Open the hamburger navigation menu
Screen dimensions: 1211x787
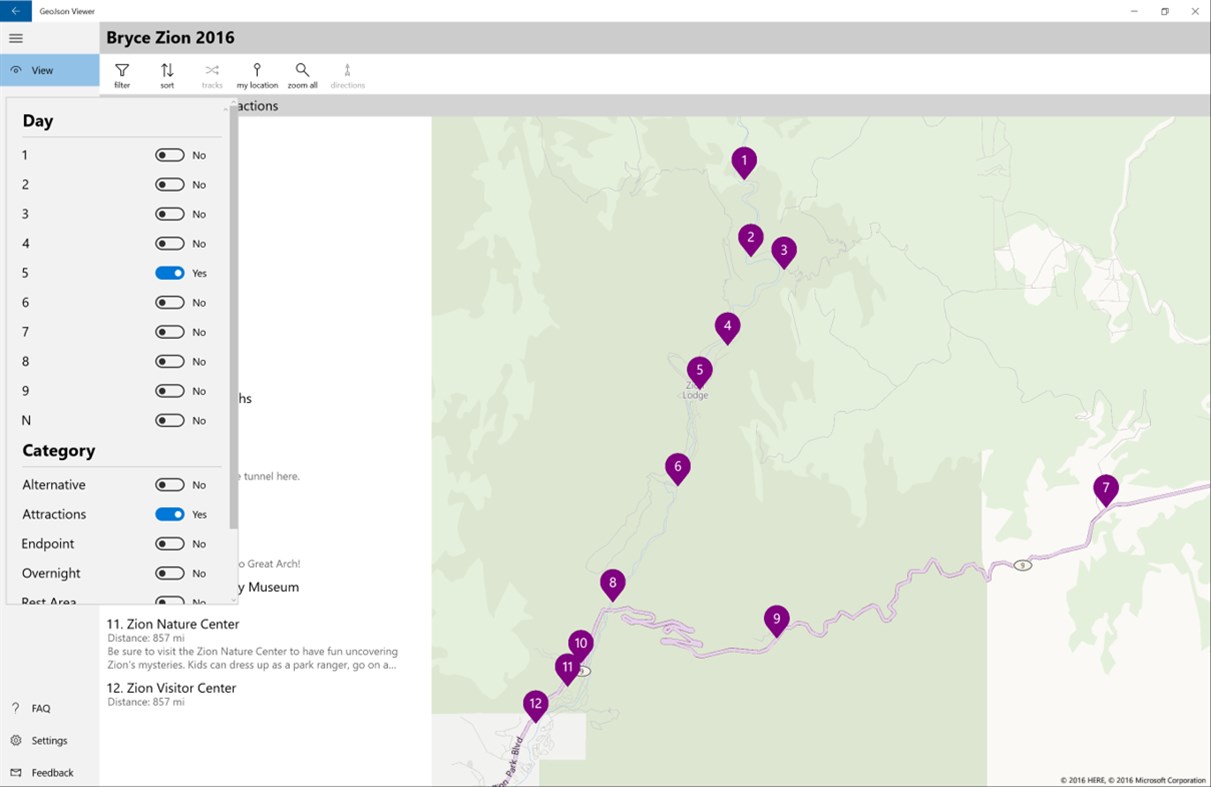pyautogui.click(x=16, y=38)
